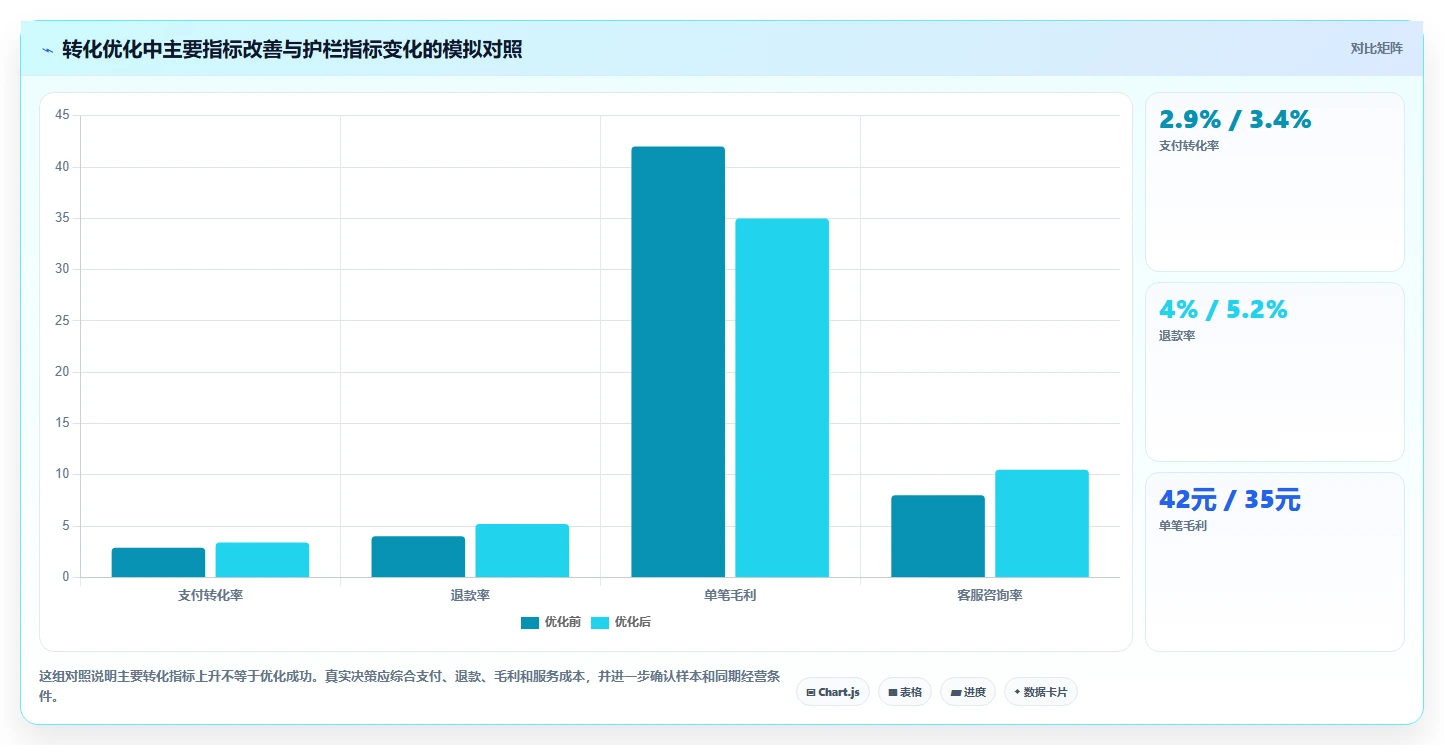Click the 优化前 bar for 支付转化率
1444x745 pixels.
point(158,562)
